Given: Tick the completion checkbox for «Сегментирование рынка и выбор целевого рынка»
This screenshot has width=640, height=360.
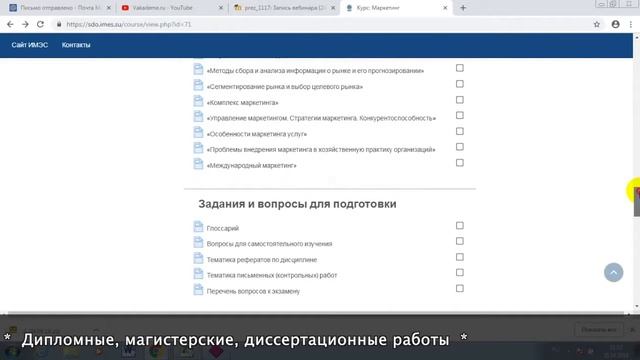Looking at the screenshot, I should tap(460, 84).
